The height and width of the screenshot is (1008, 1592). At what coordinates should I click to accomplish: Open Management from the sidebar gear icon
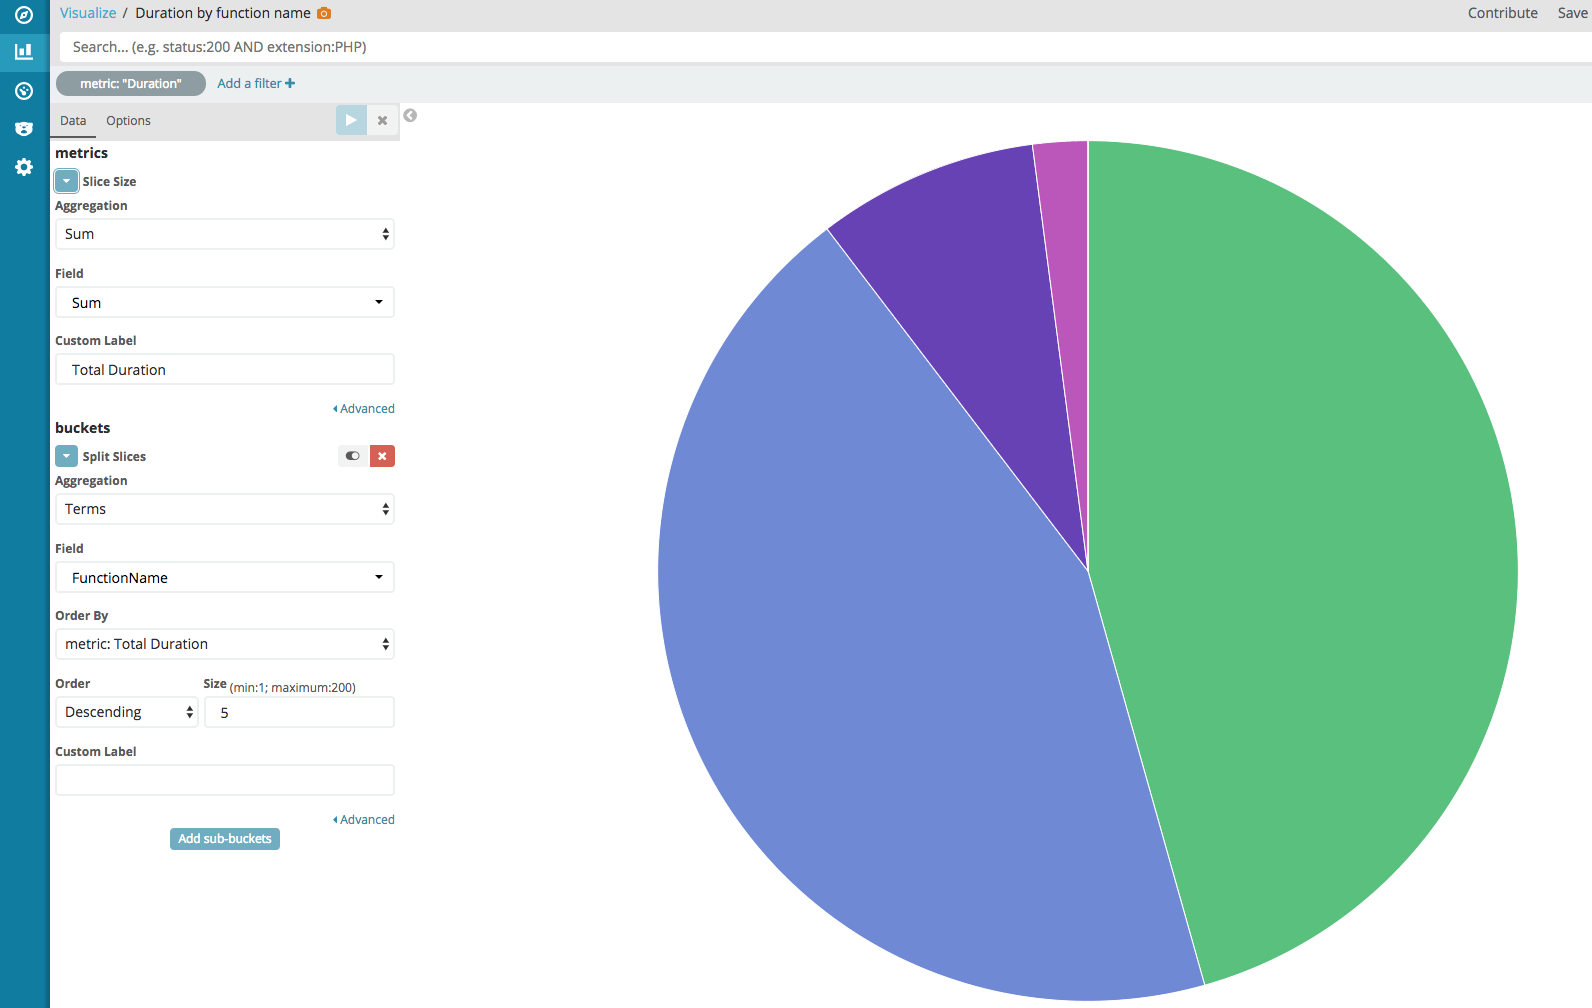[24, 167]
